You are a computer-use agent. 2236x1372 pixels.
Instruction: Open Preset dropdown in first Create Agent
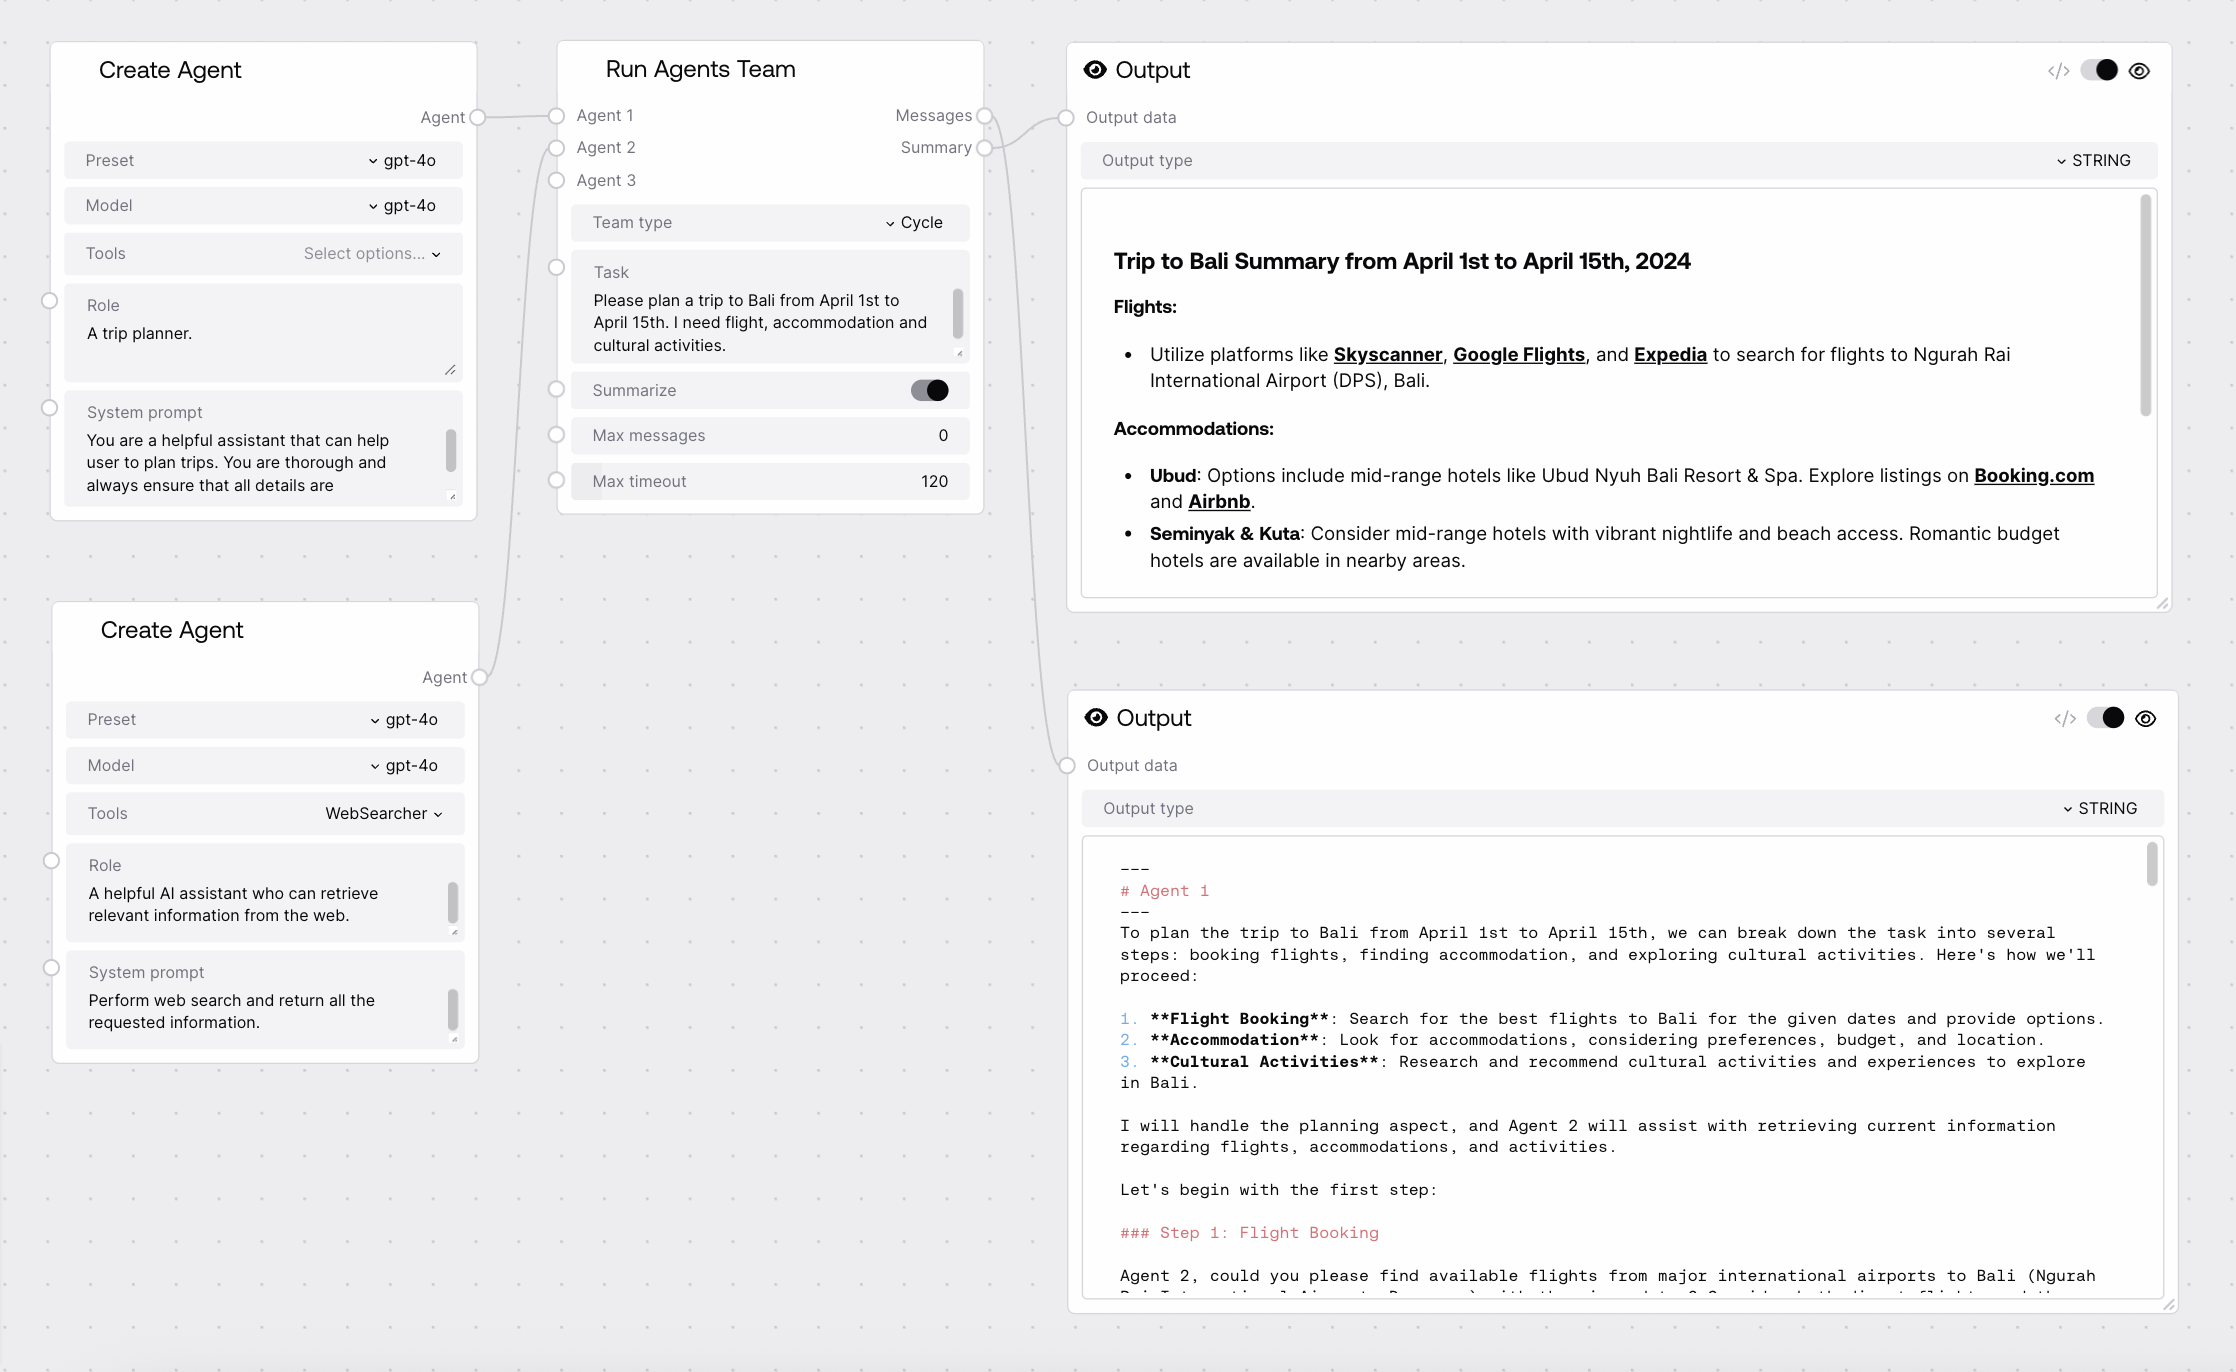(x=401, y=161)
